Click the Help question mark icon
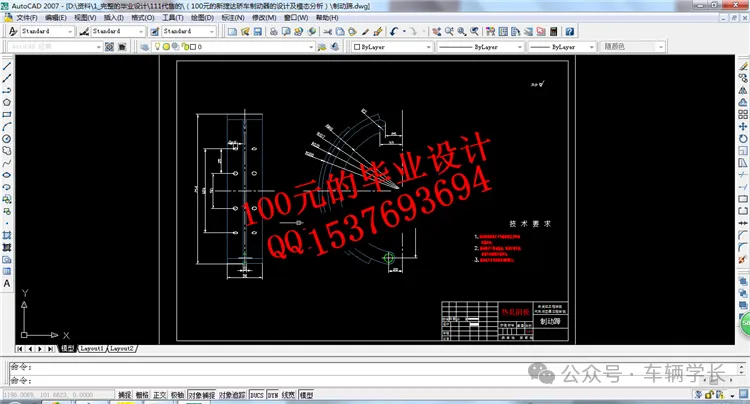This screenshot has height=404, width=750. (x=569, y=32)
